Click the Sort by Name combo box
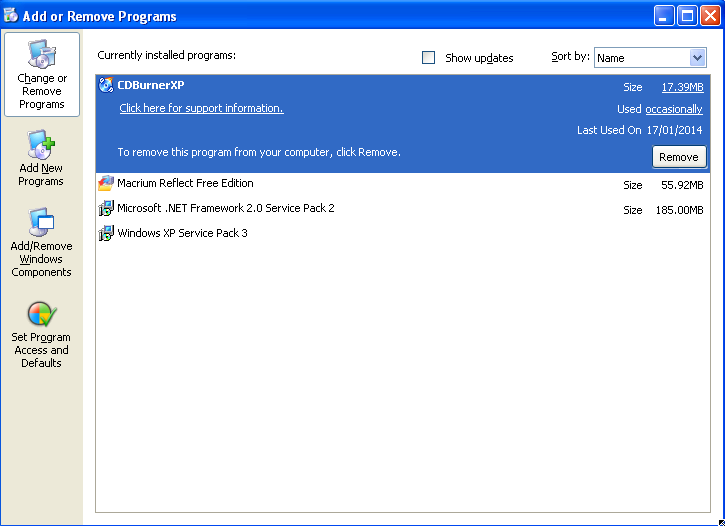The image size is (725, 526). click(640, 58)
